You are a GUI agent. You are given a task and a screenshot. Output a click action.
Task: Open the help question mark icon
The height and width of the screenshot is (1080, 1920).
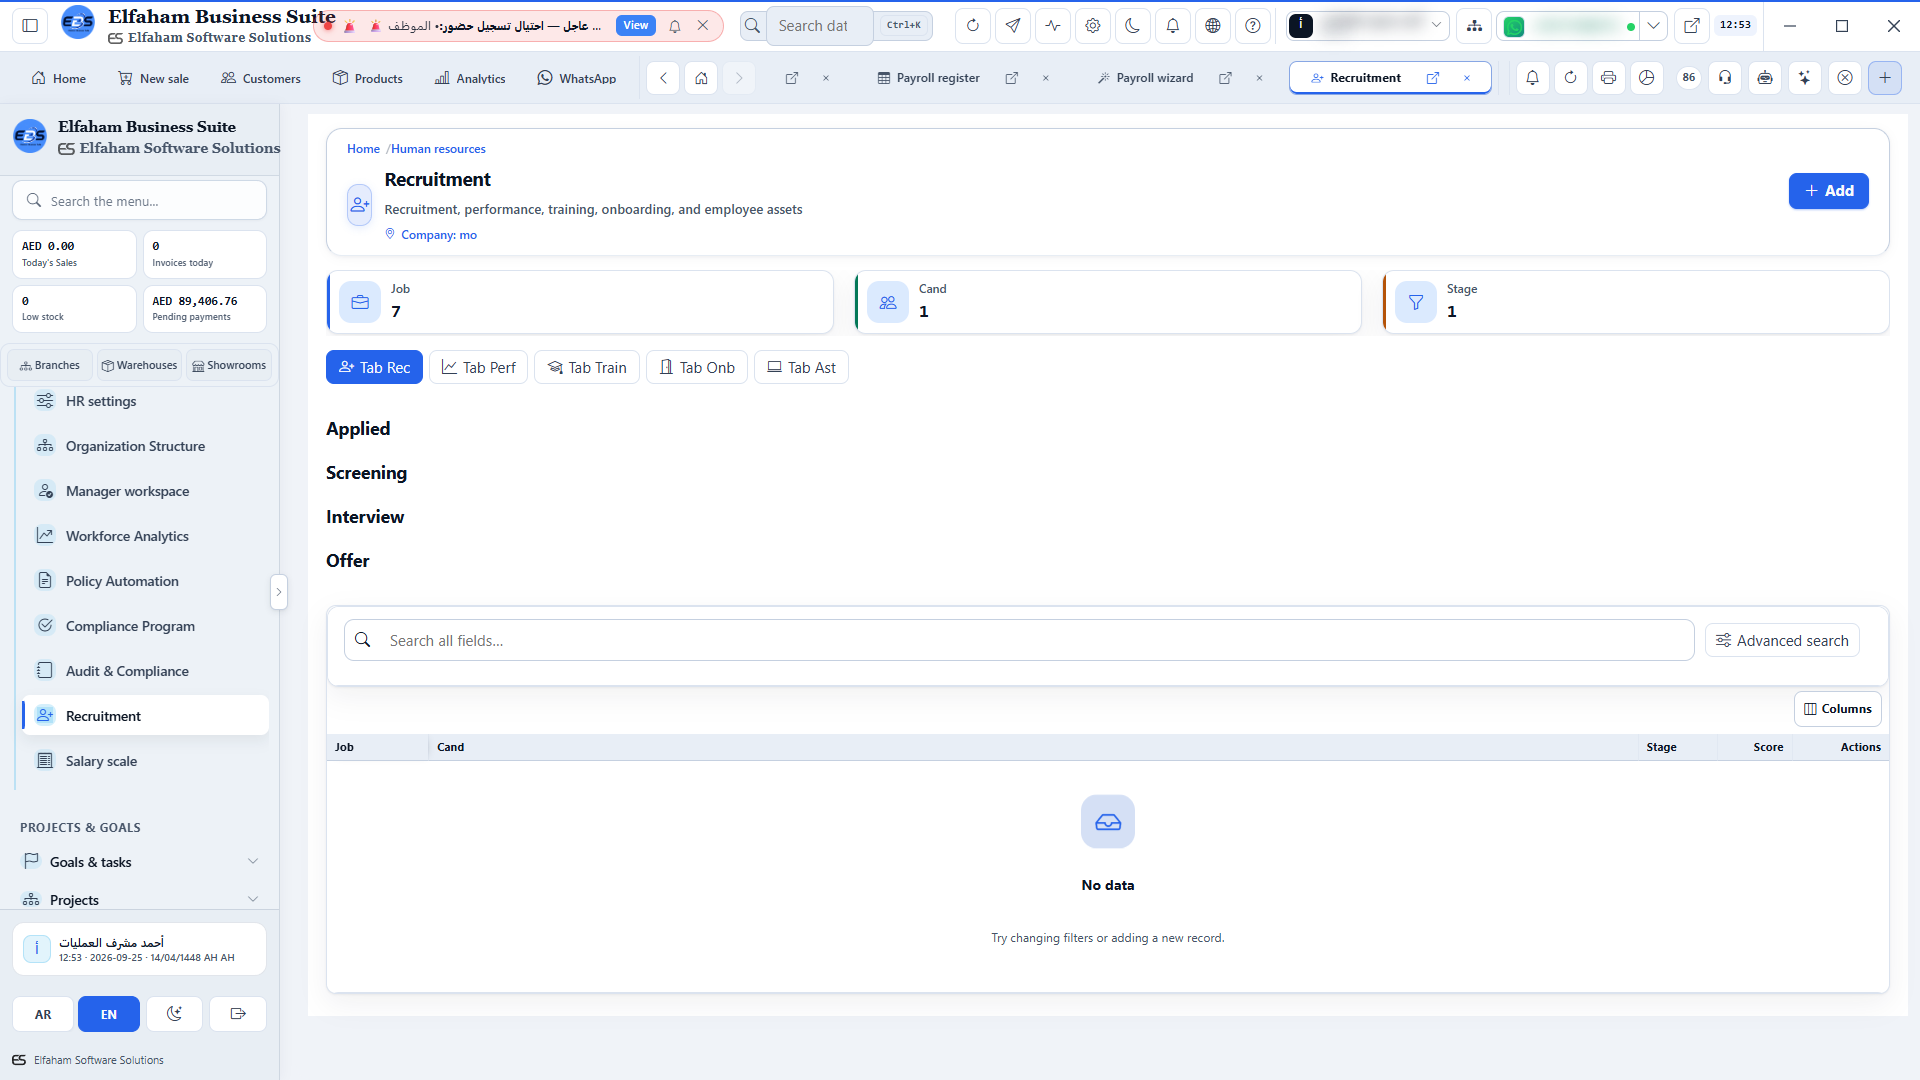[x=1253, y=26]
